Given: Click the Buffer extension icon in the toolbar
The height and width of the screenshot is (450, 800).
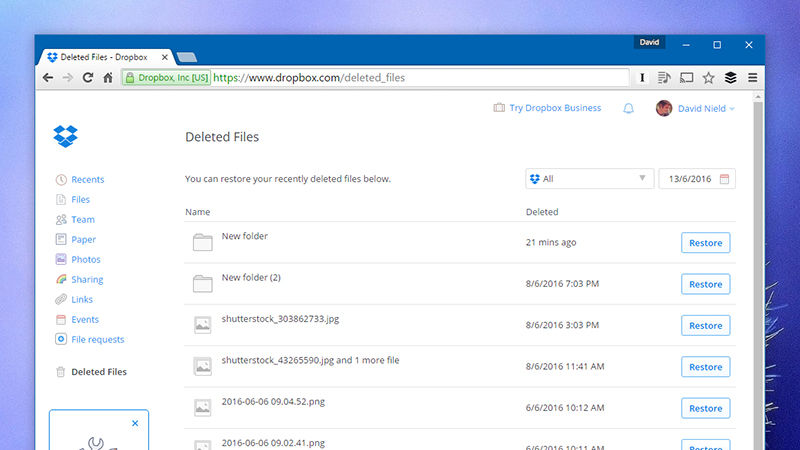Looking at the screenshot, I should tap(730, 77).
